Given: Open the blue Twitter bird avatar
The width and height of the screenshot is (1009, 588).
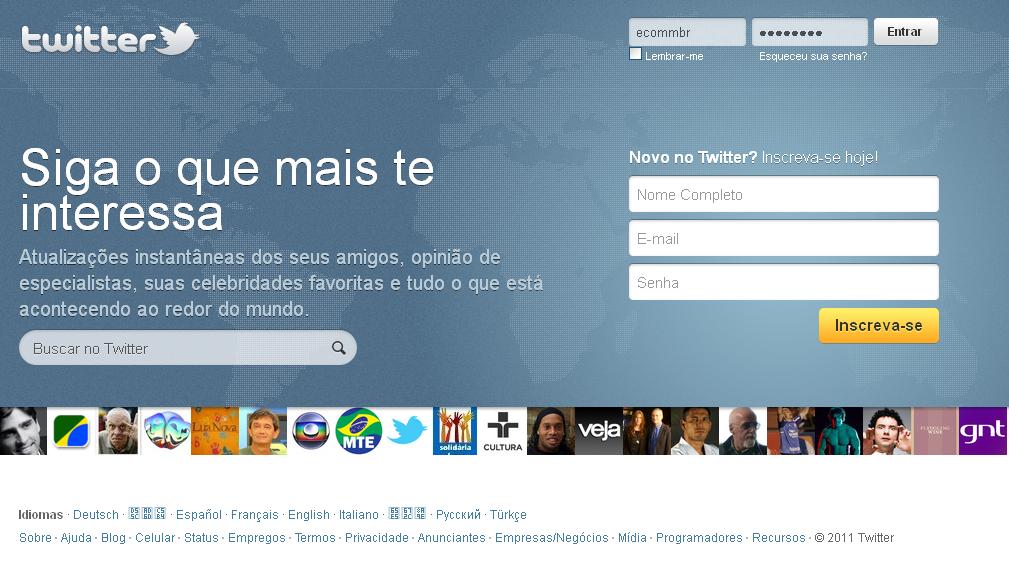Looking at the screenshot, I should coord(407,431).
